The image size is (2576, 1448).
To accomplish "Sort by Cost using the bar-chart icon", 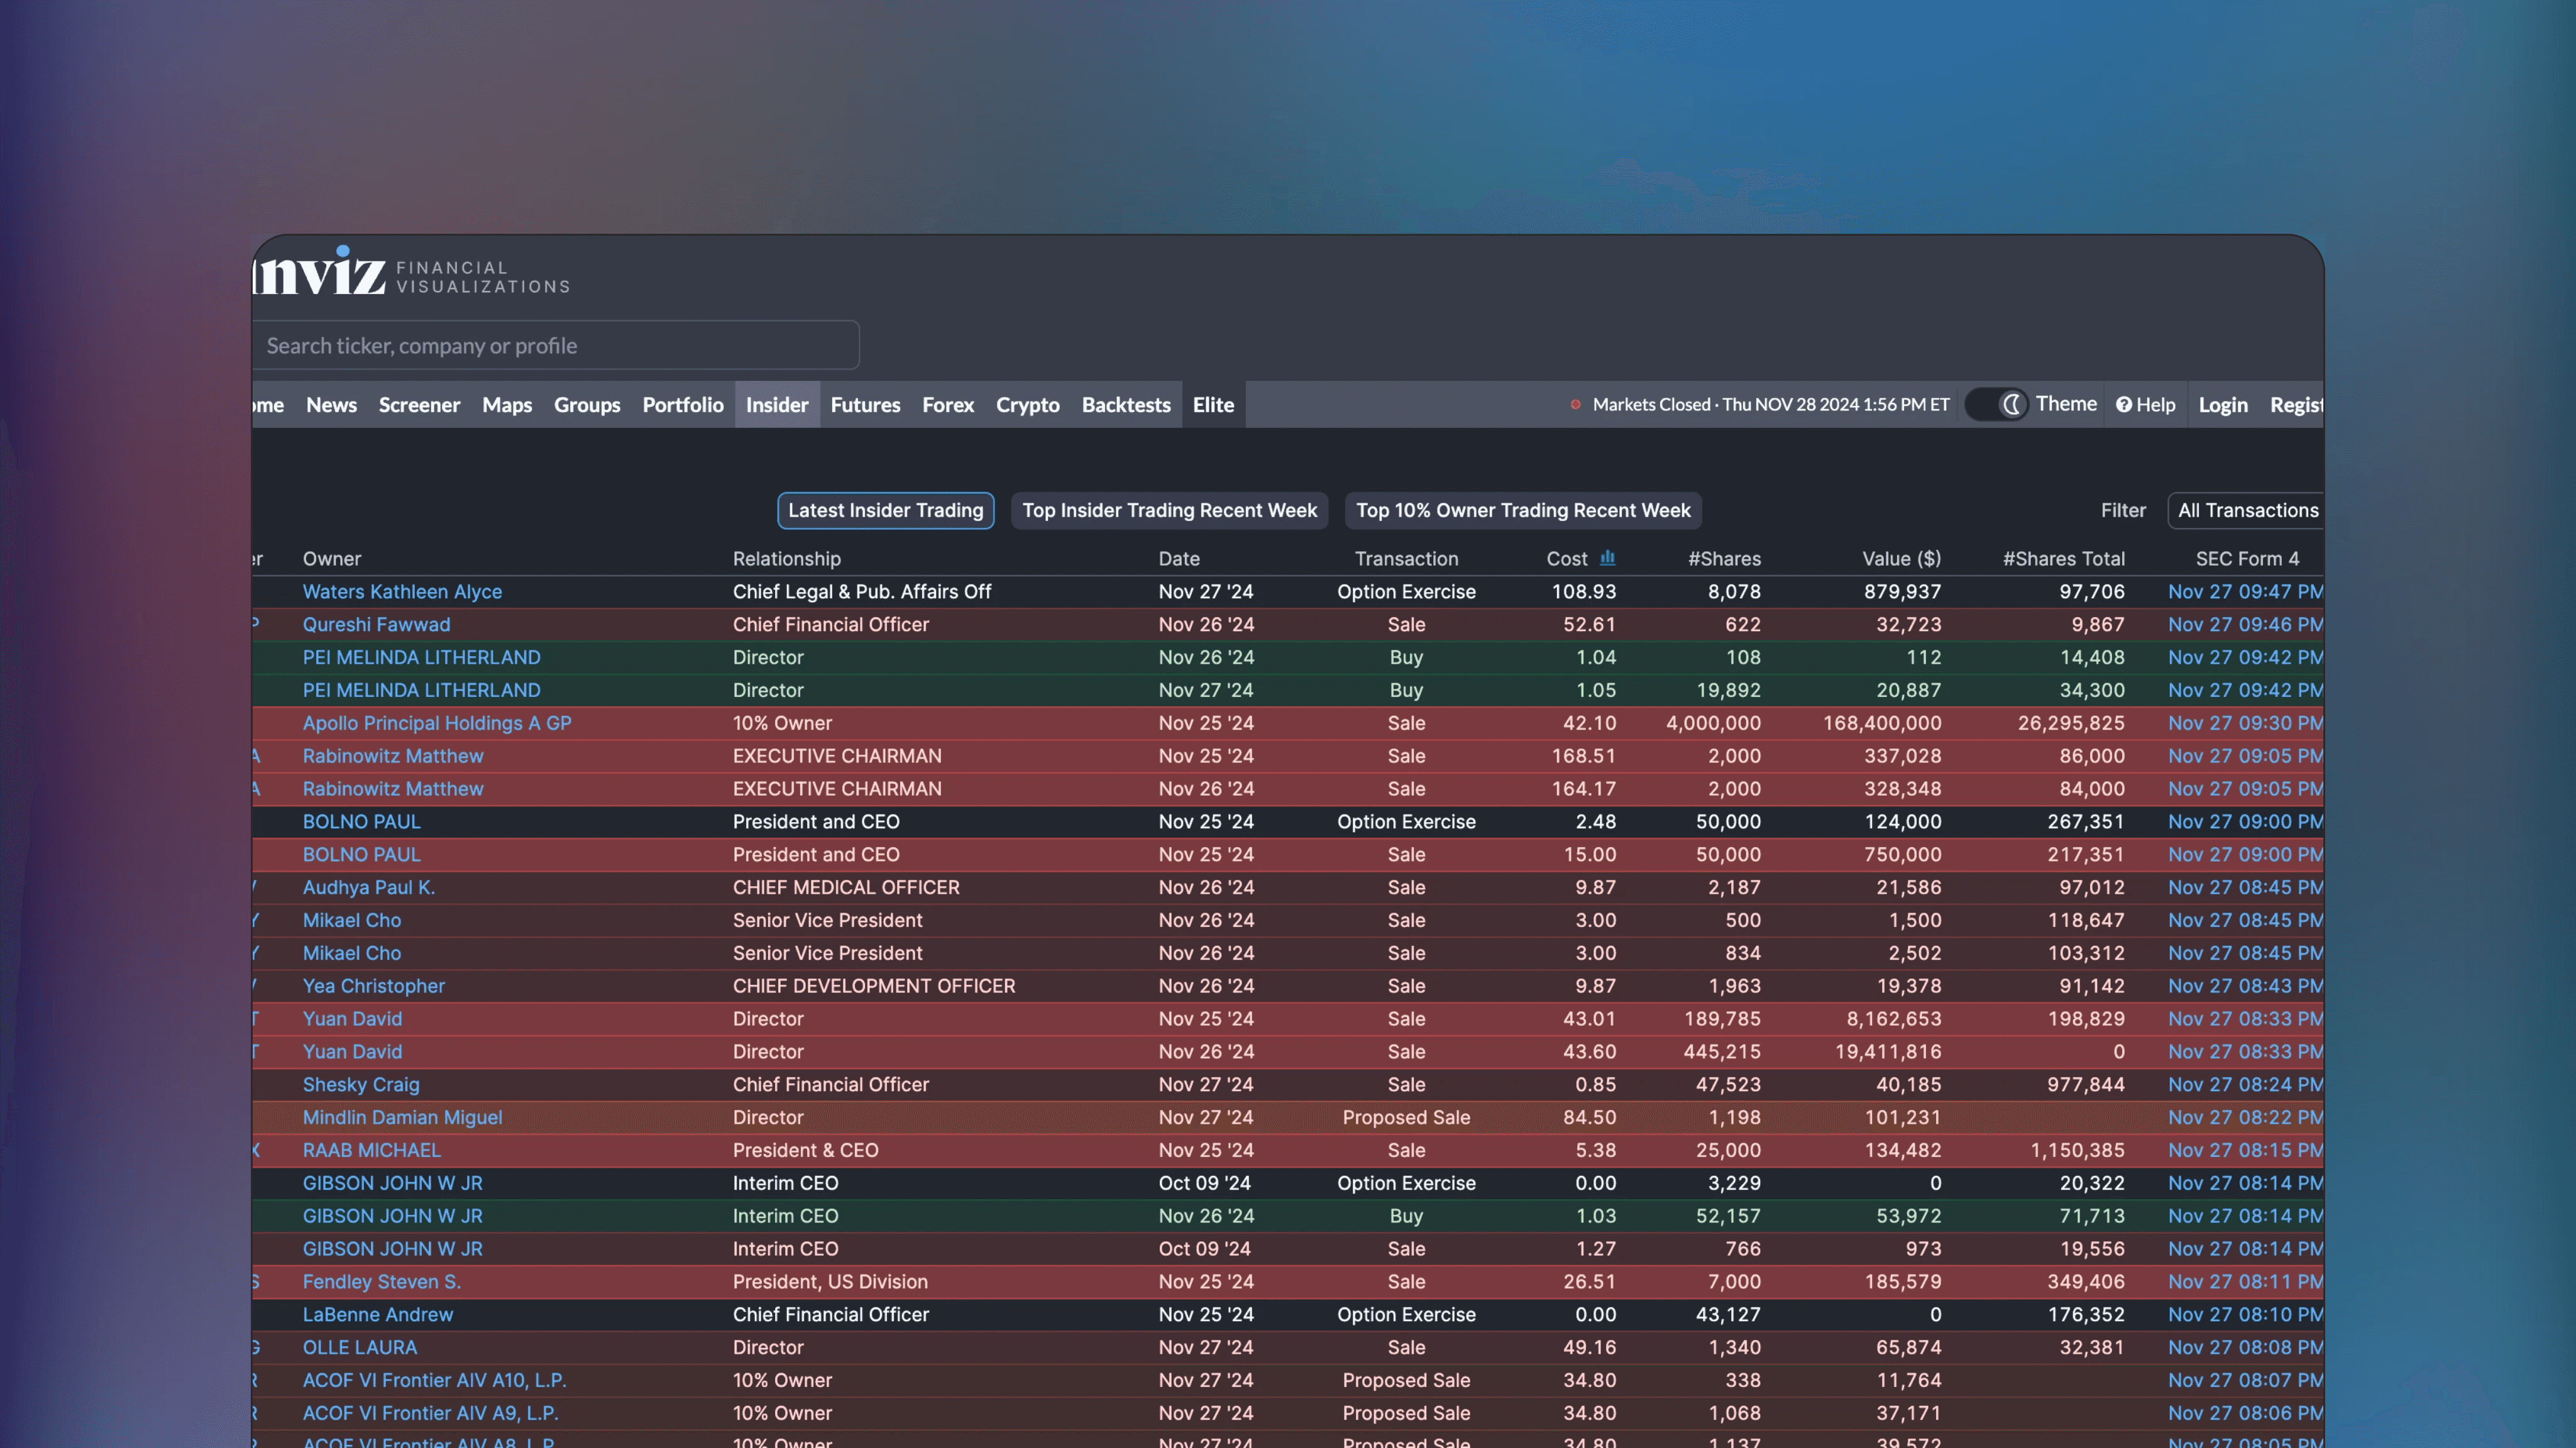I will click(x=1608, y=558).
